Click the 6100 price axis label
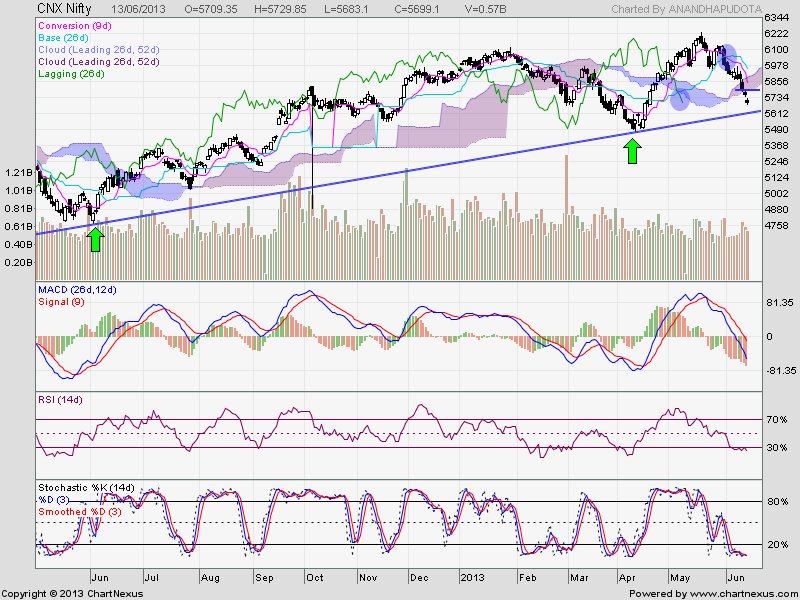 pos(776,49)
